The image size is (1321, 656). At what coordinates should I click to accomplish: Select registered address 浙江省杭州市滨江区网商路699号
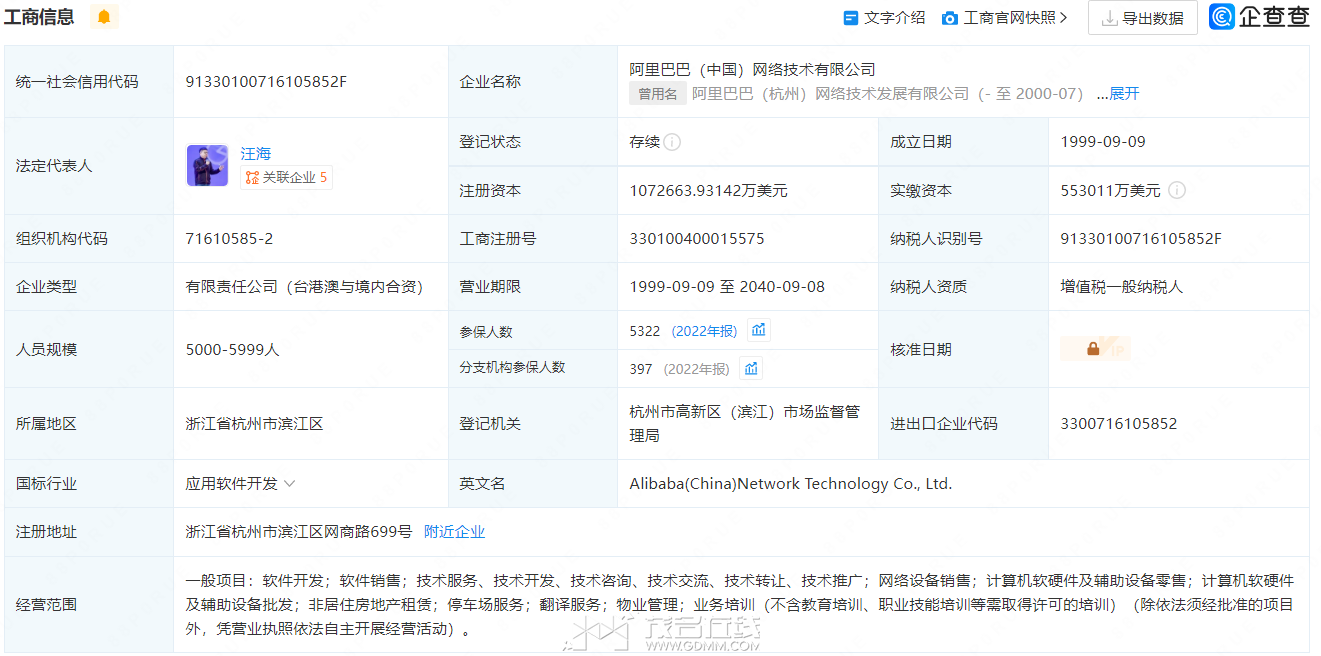(299, 532)
